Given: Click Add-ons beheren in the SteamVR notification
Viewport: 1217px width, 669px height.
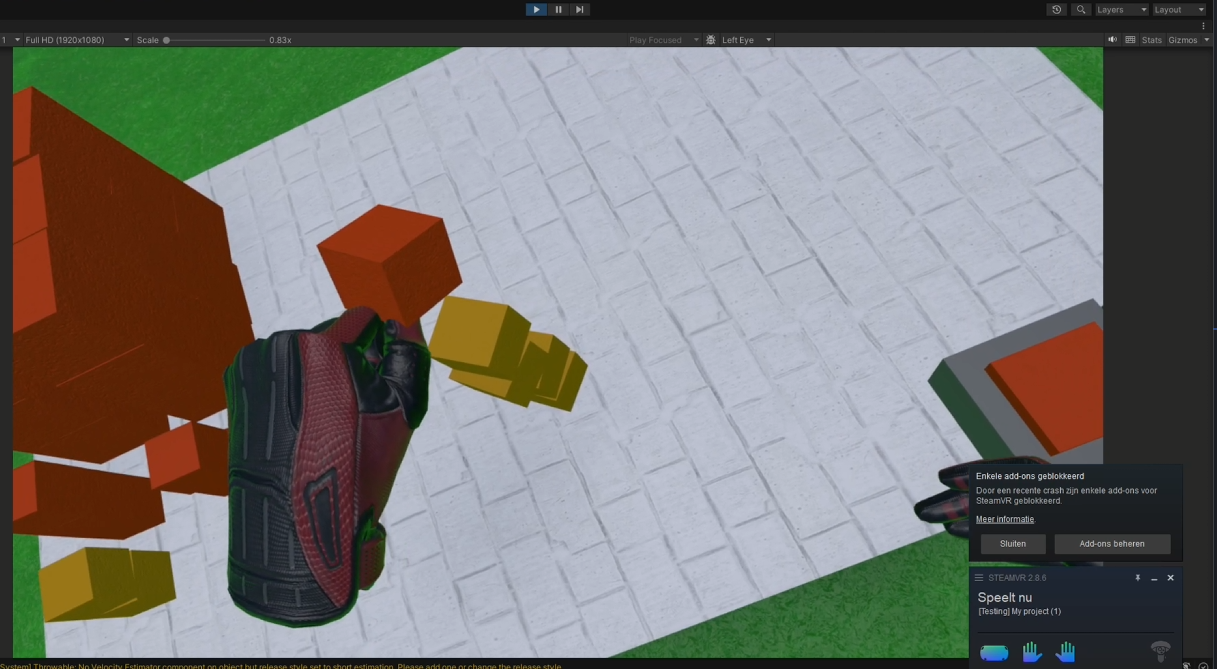Looking at the screenshot, I should point(1112,544).
